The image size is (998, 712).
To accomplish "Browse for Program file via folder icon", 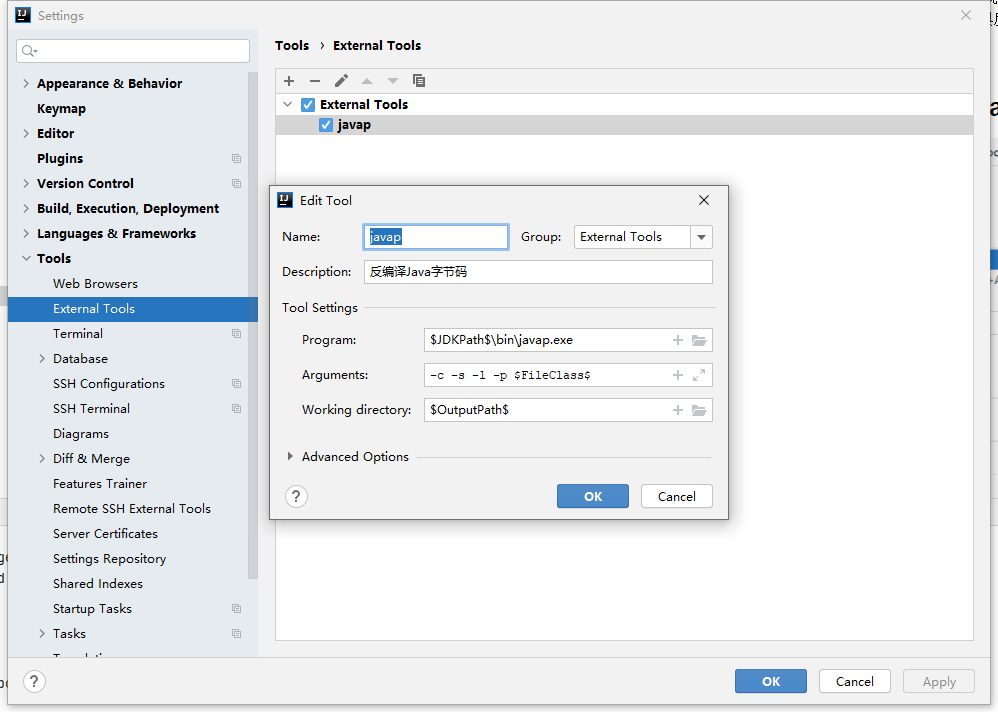I will 699,340.
